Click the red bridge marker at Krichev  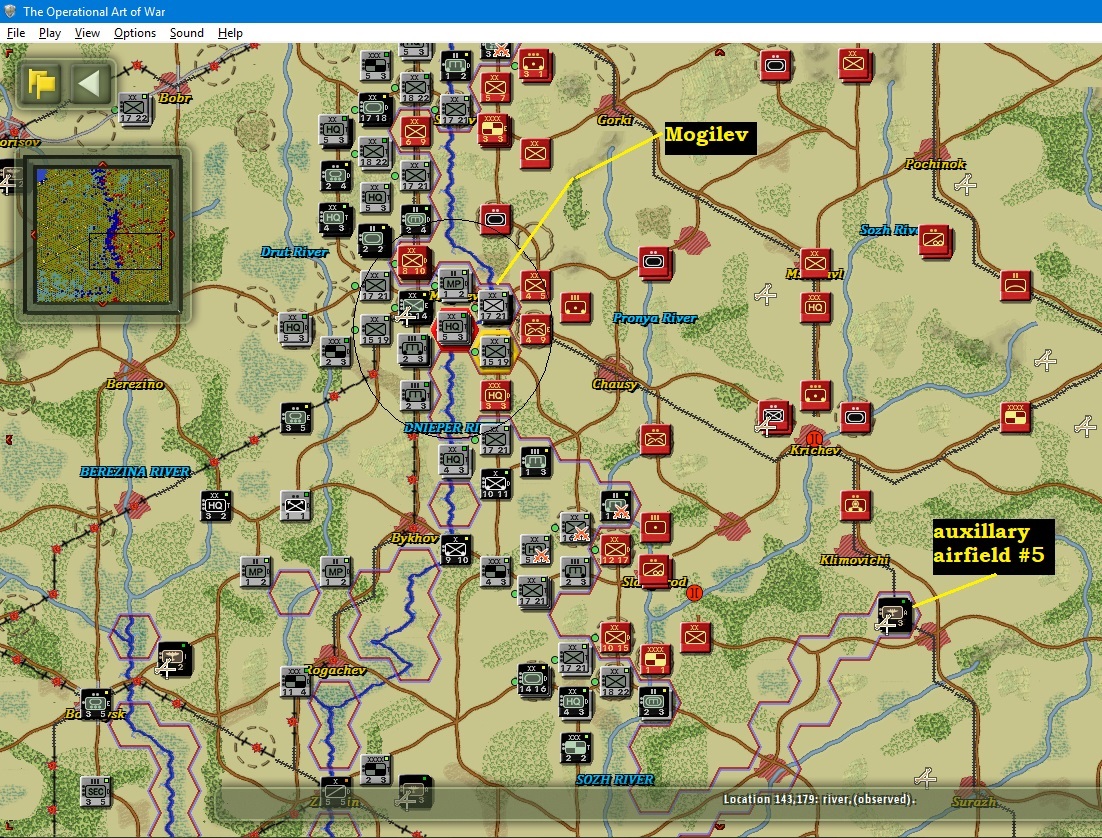(814, 439)
